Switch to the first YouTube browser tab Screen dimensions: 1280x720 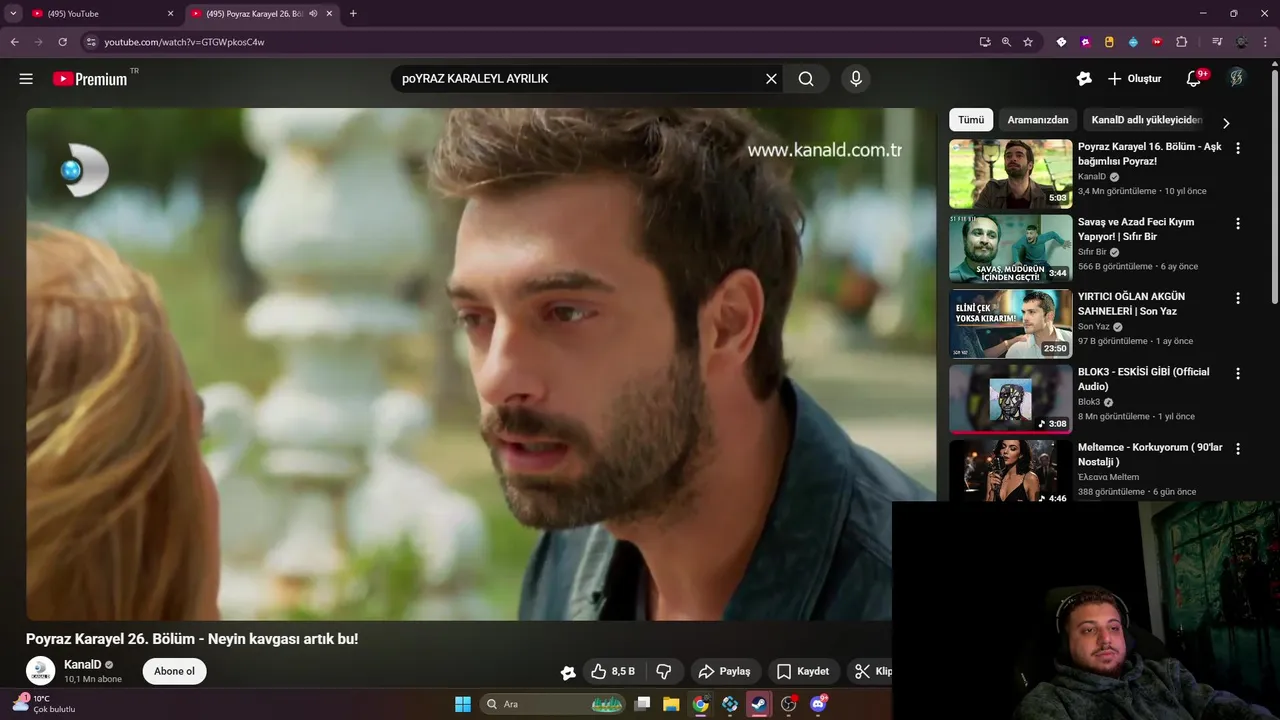tap(102, 14)
